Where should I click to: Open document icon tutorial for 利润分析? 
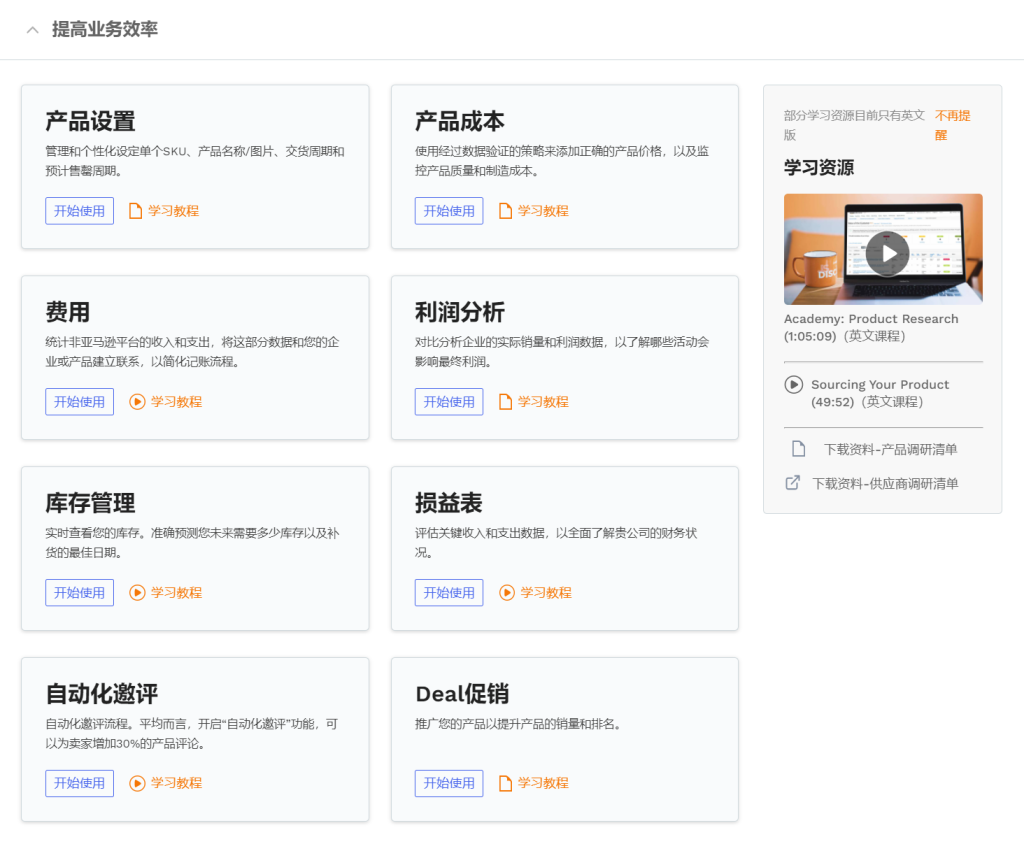[505, 401]
